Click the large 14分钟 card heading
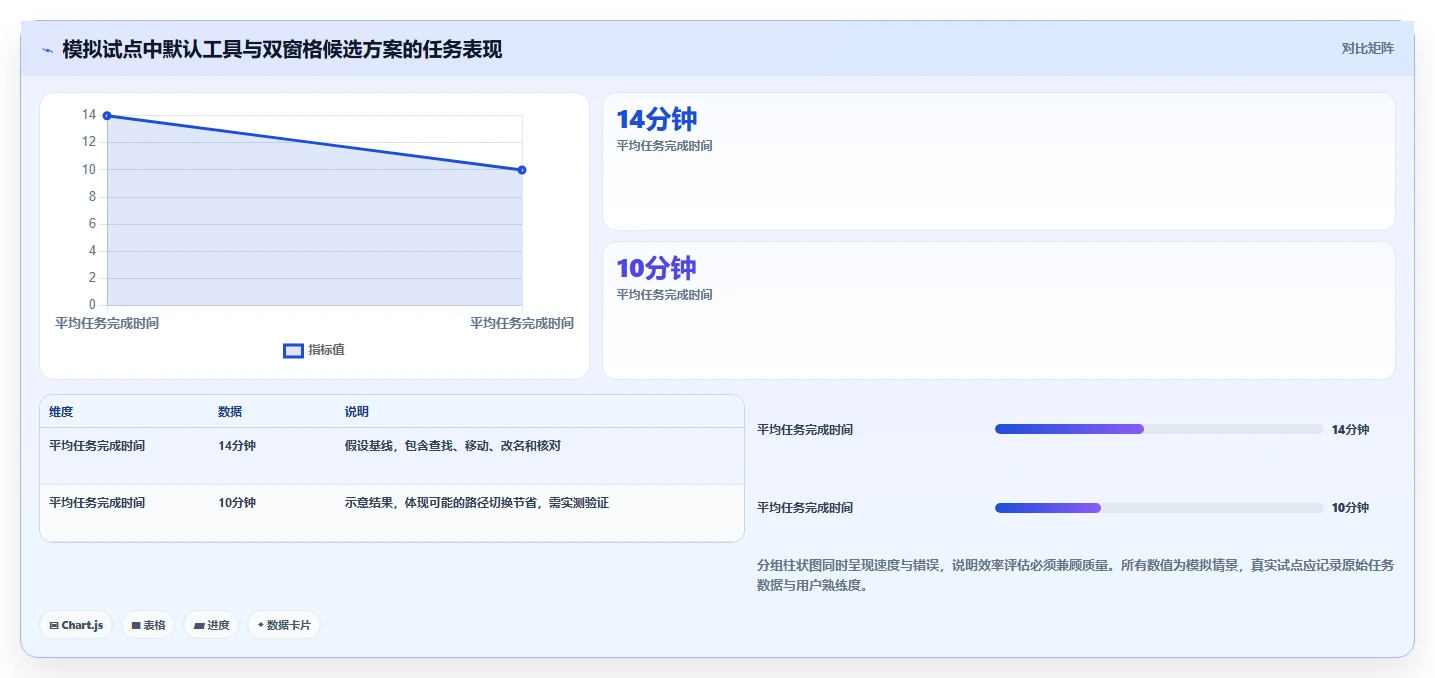Viewport: 1435px width, 678px height. pos(657,120)
